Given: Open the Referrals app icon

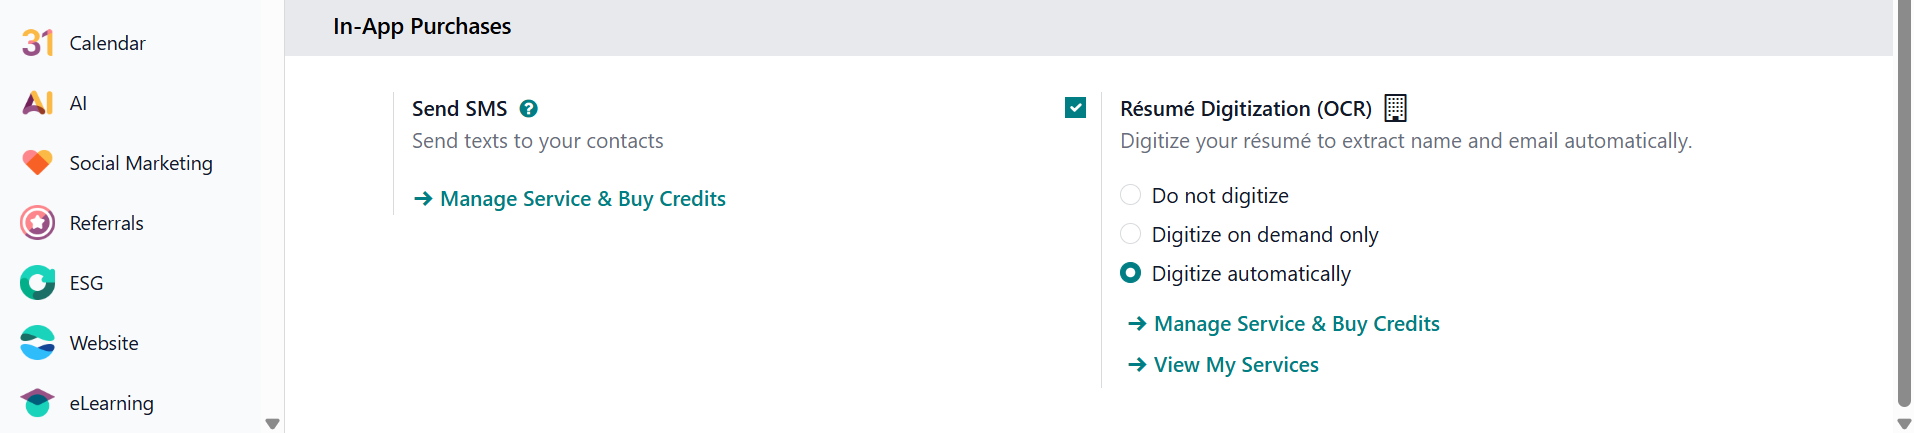Looking at the screenshot, I should pos(37,223).
